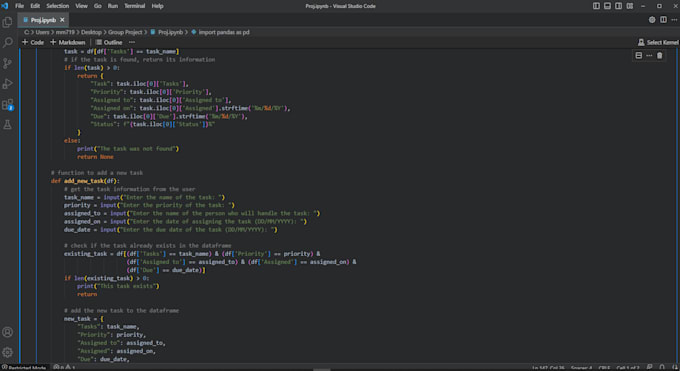Open the Testing flask view

pyautogui.click(x=7, y=125)
